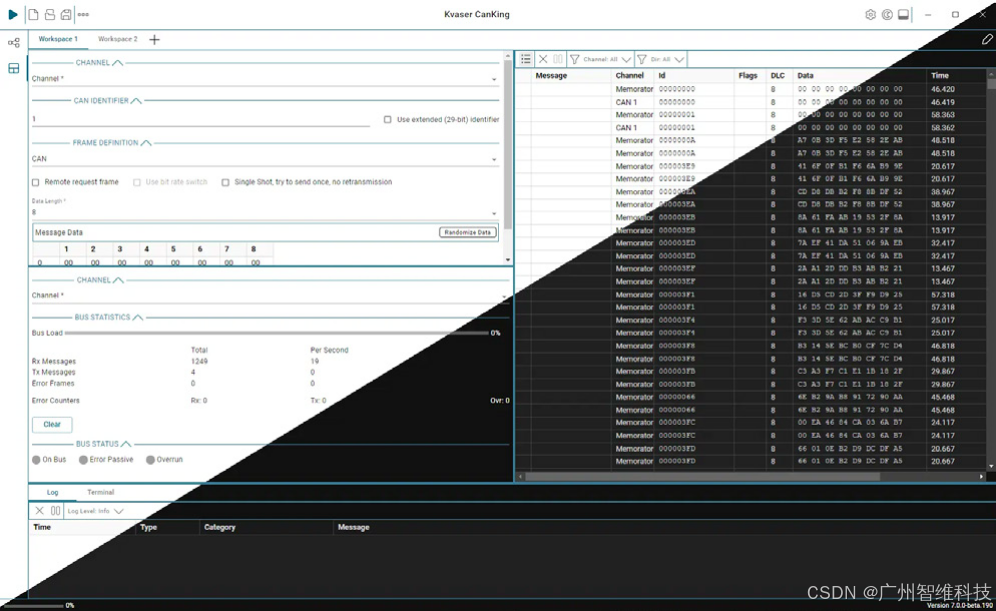Image resolution: width=996 pixels, height=611 pixels.
Task: Edit the workspace with the pencil icon
Action: (986, 39)
